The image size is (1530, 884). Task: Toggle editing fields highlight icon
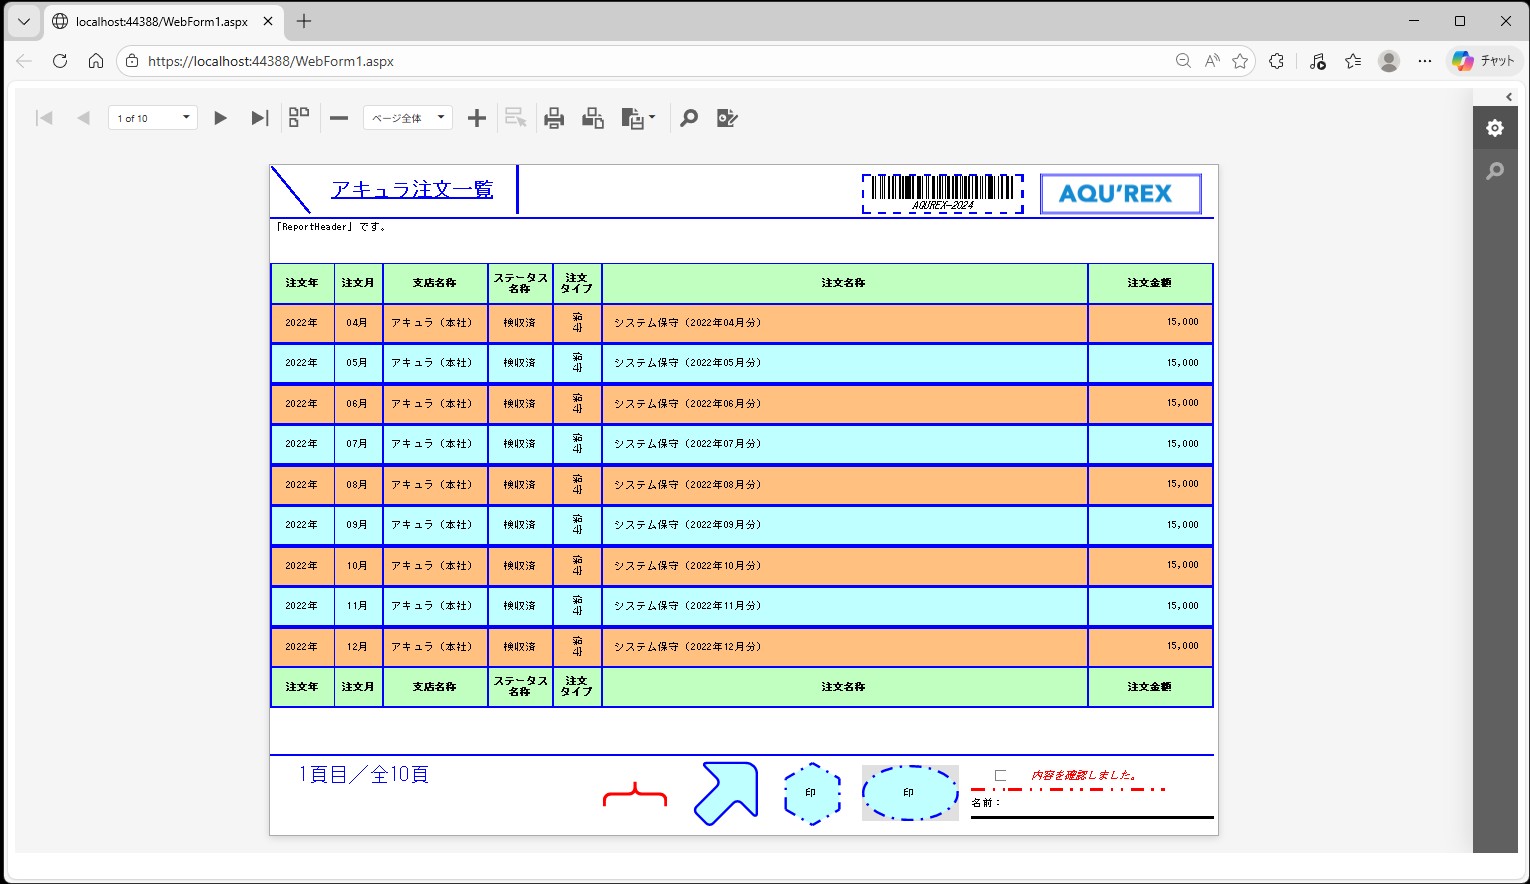coord(727,118)
